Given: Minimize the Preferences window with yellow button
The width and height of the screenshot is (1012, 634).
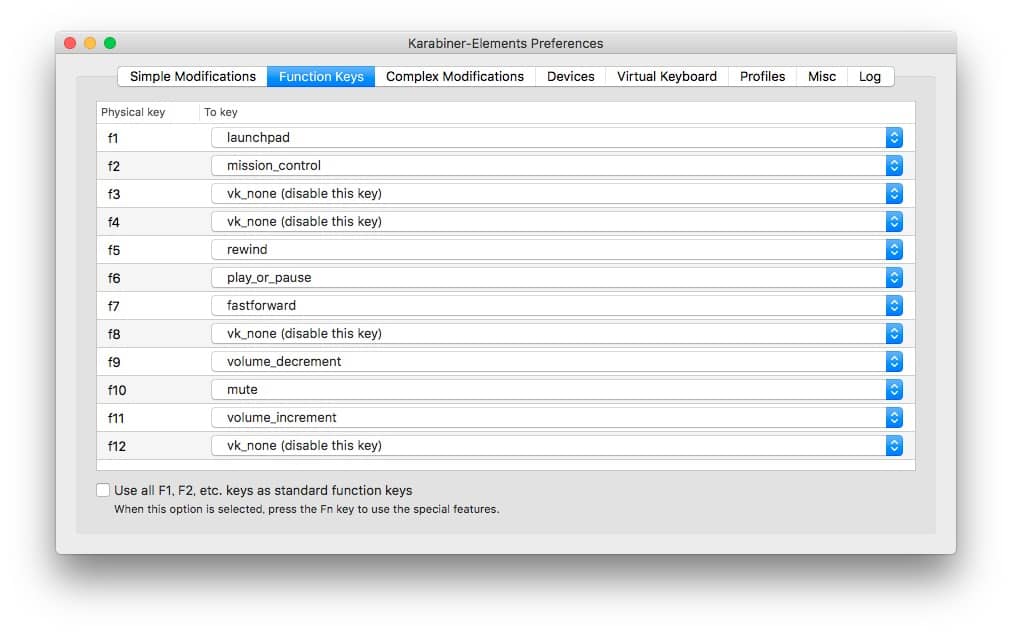Looking at the screenshot, I should (x=90, y=43).
